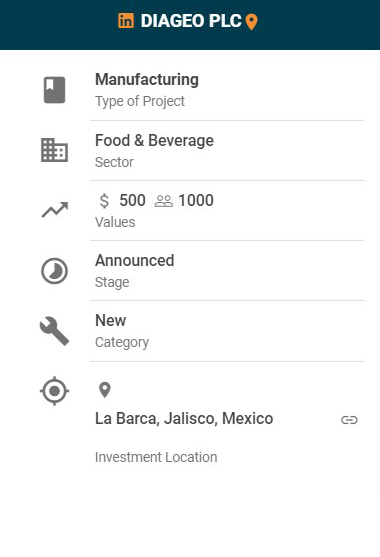Click the trending arrow icon beside Values
380x557 pixels.
click(x=54, y=210)
